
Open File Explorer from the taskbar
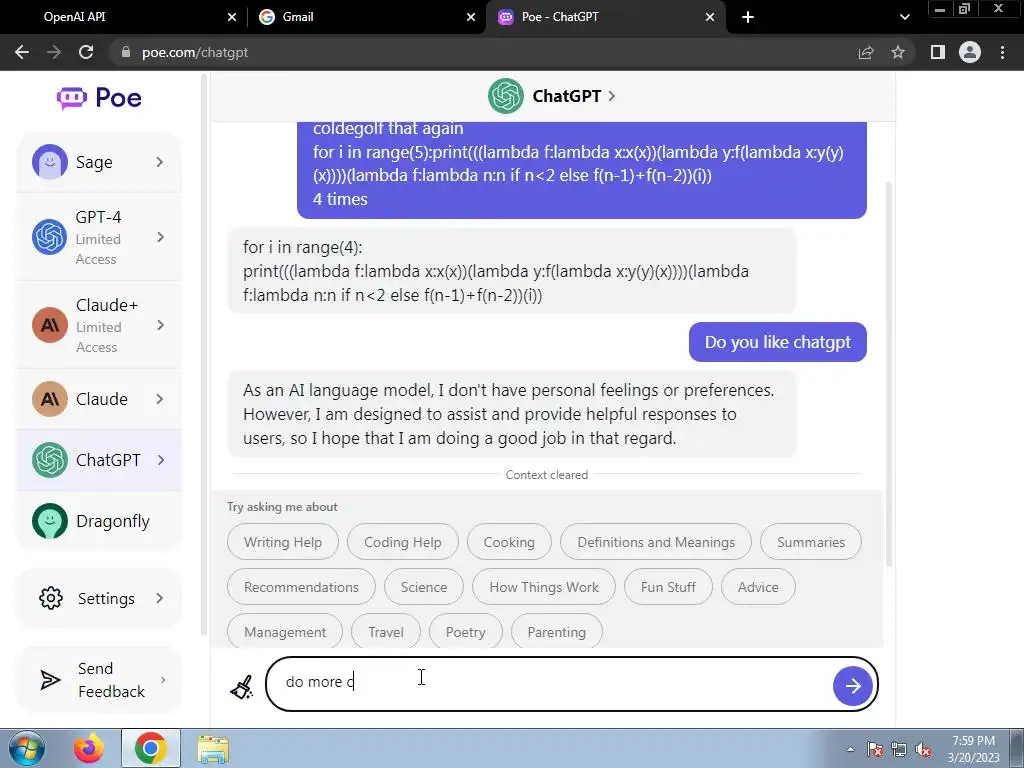tap(213, 749)
